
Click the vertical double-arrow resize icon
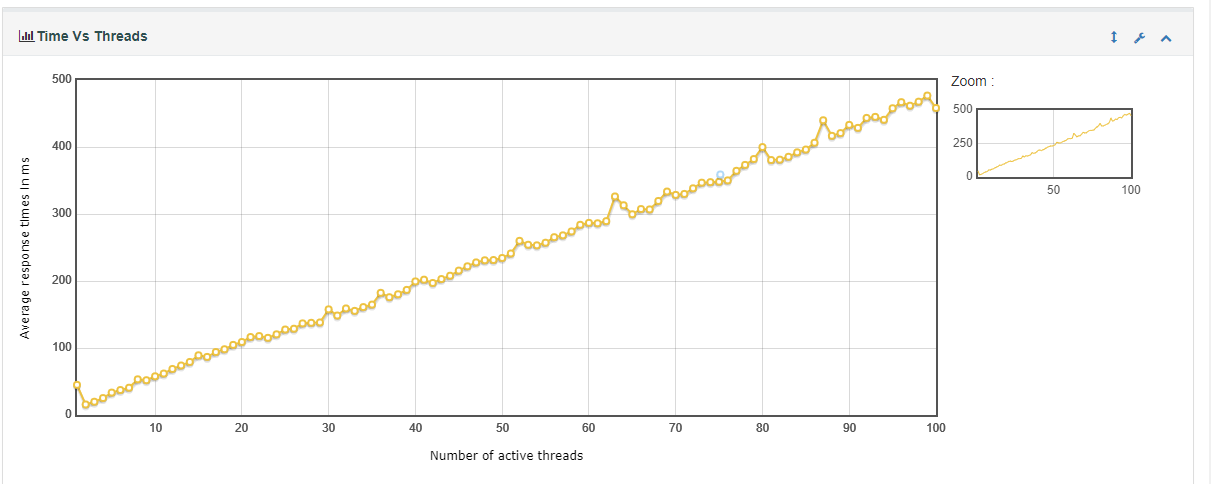(1114, 38)
